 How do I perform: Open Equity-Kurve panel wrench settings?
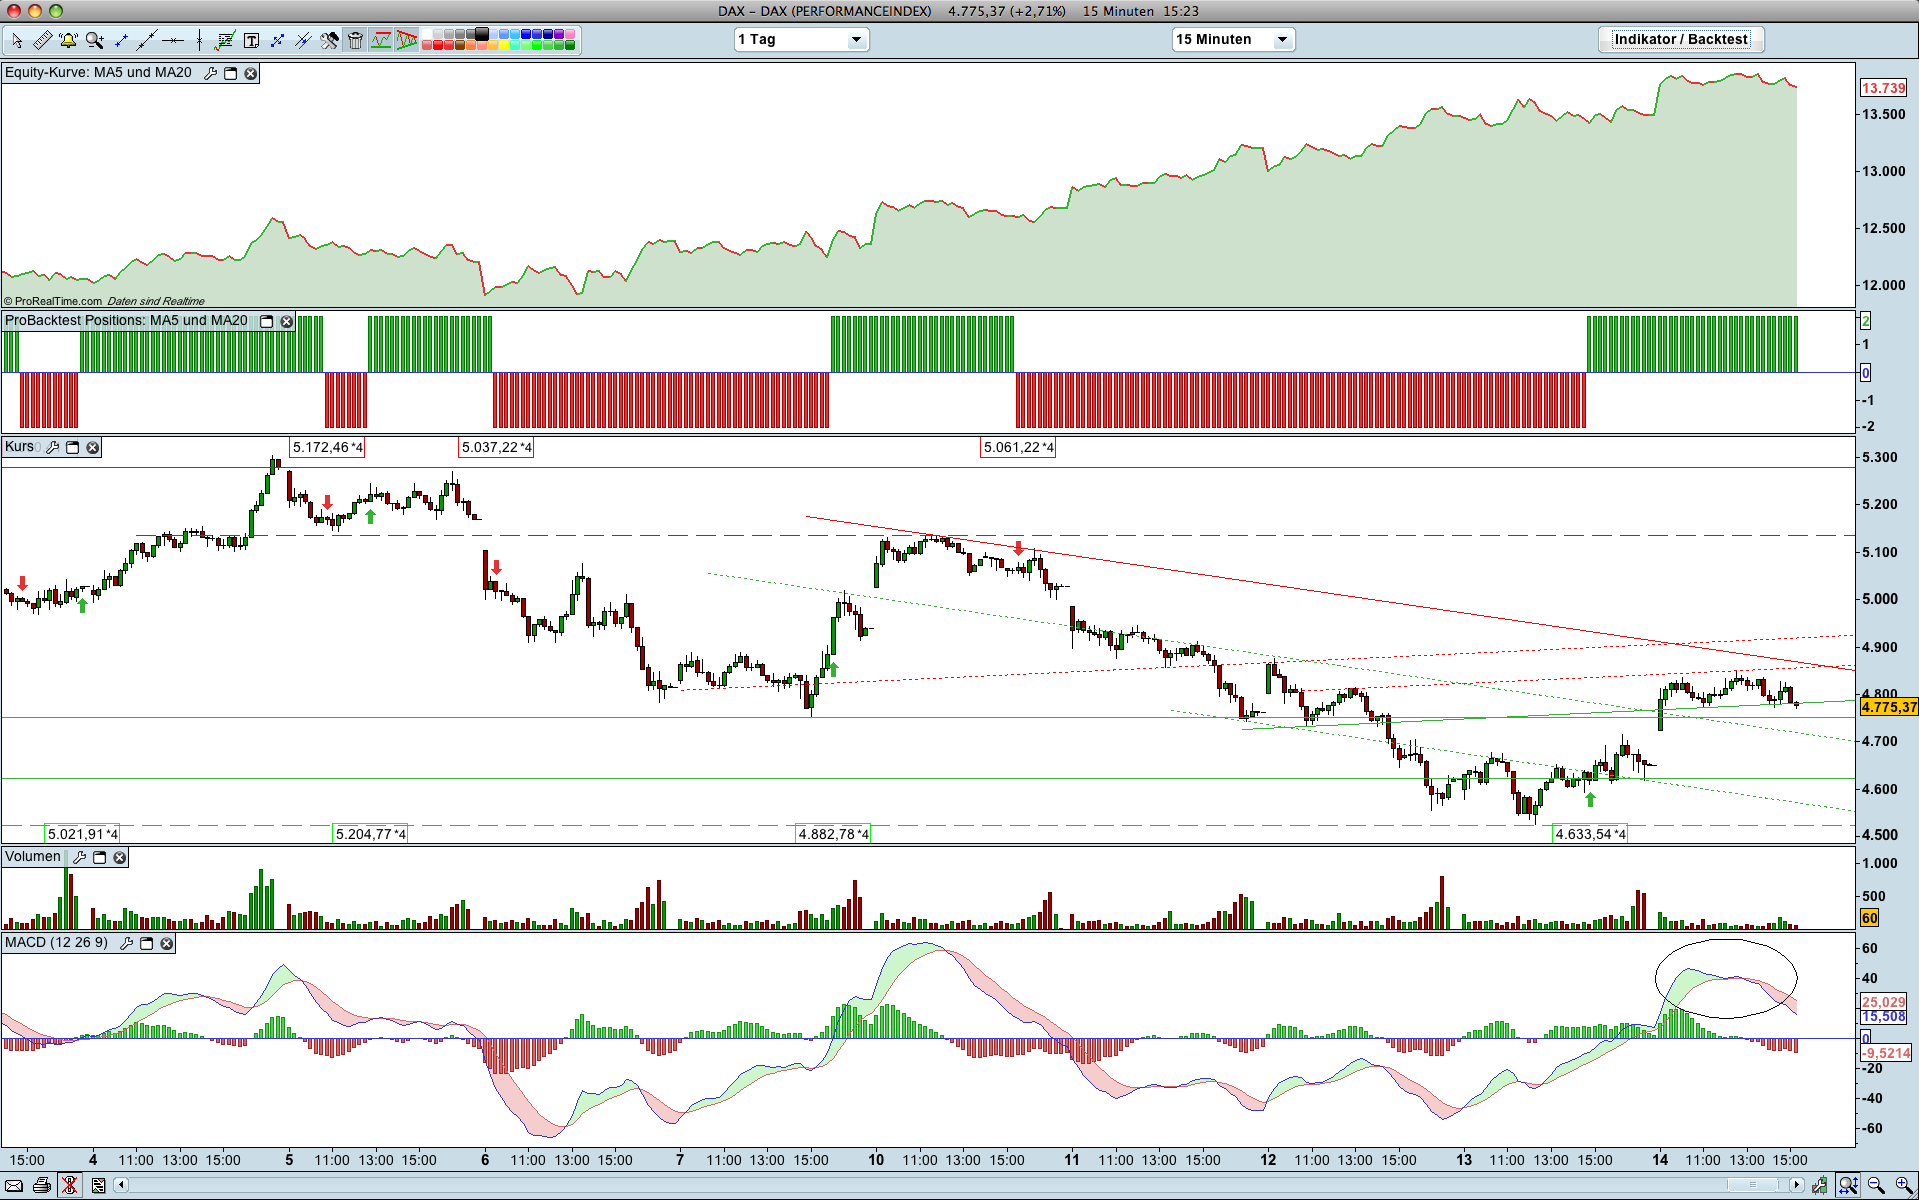[211, 73]
